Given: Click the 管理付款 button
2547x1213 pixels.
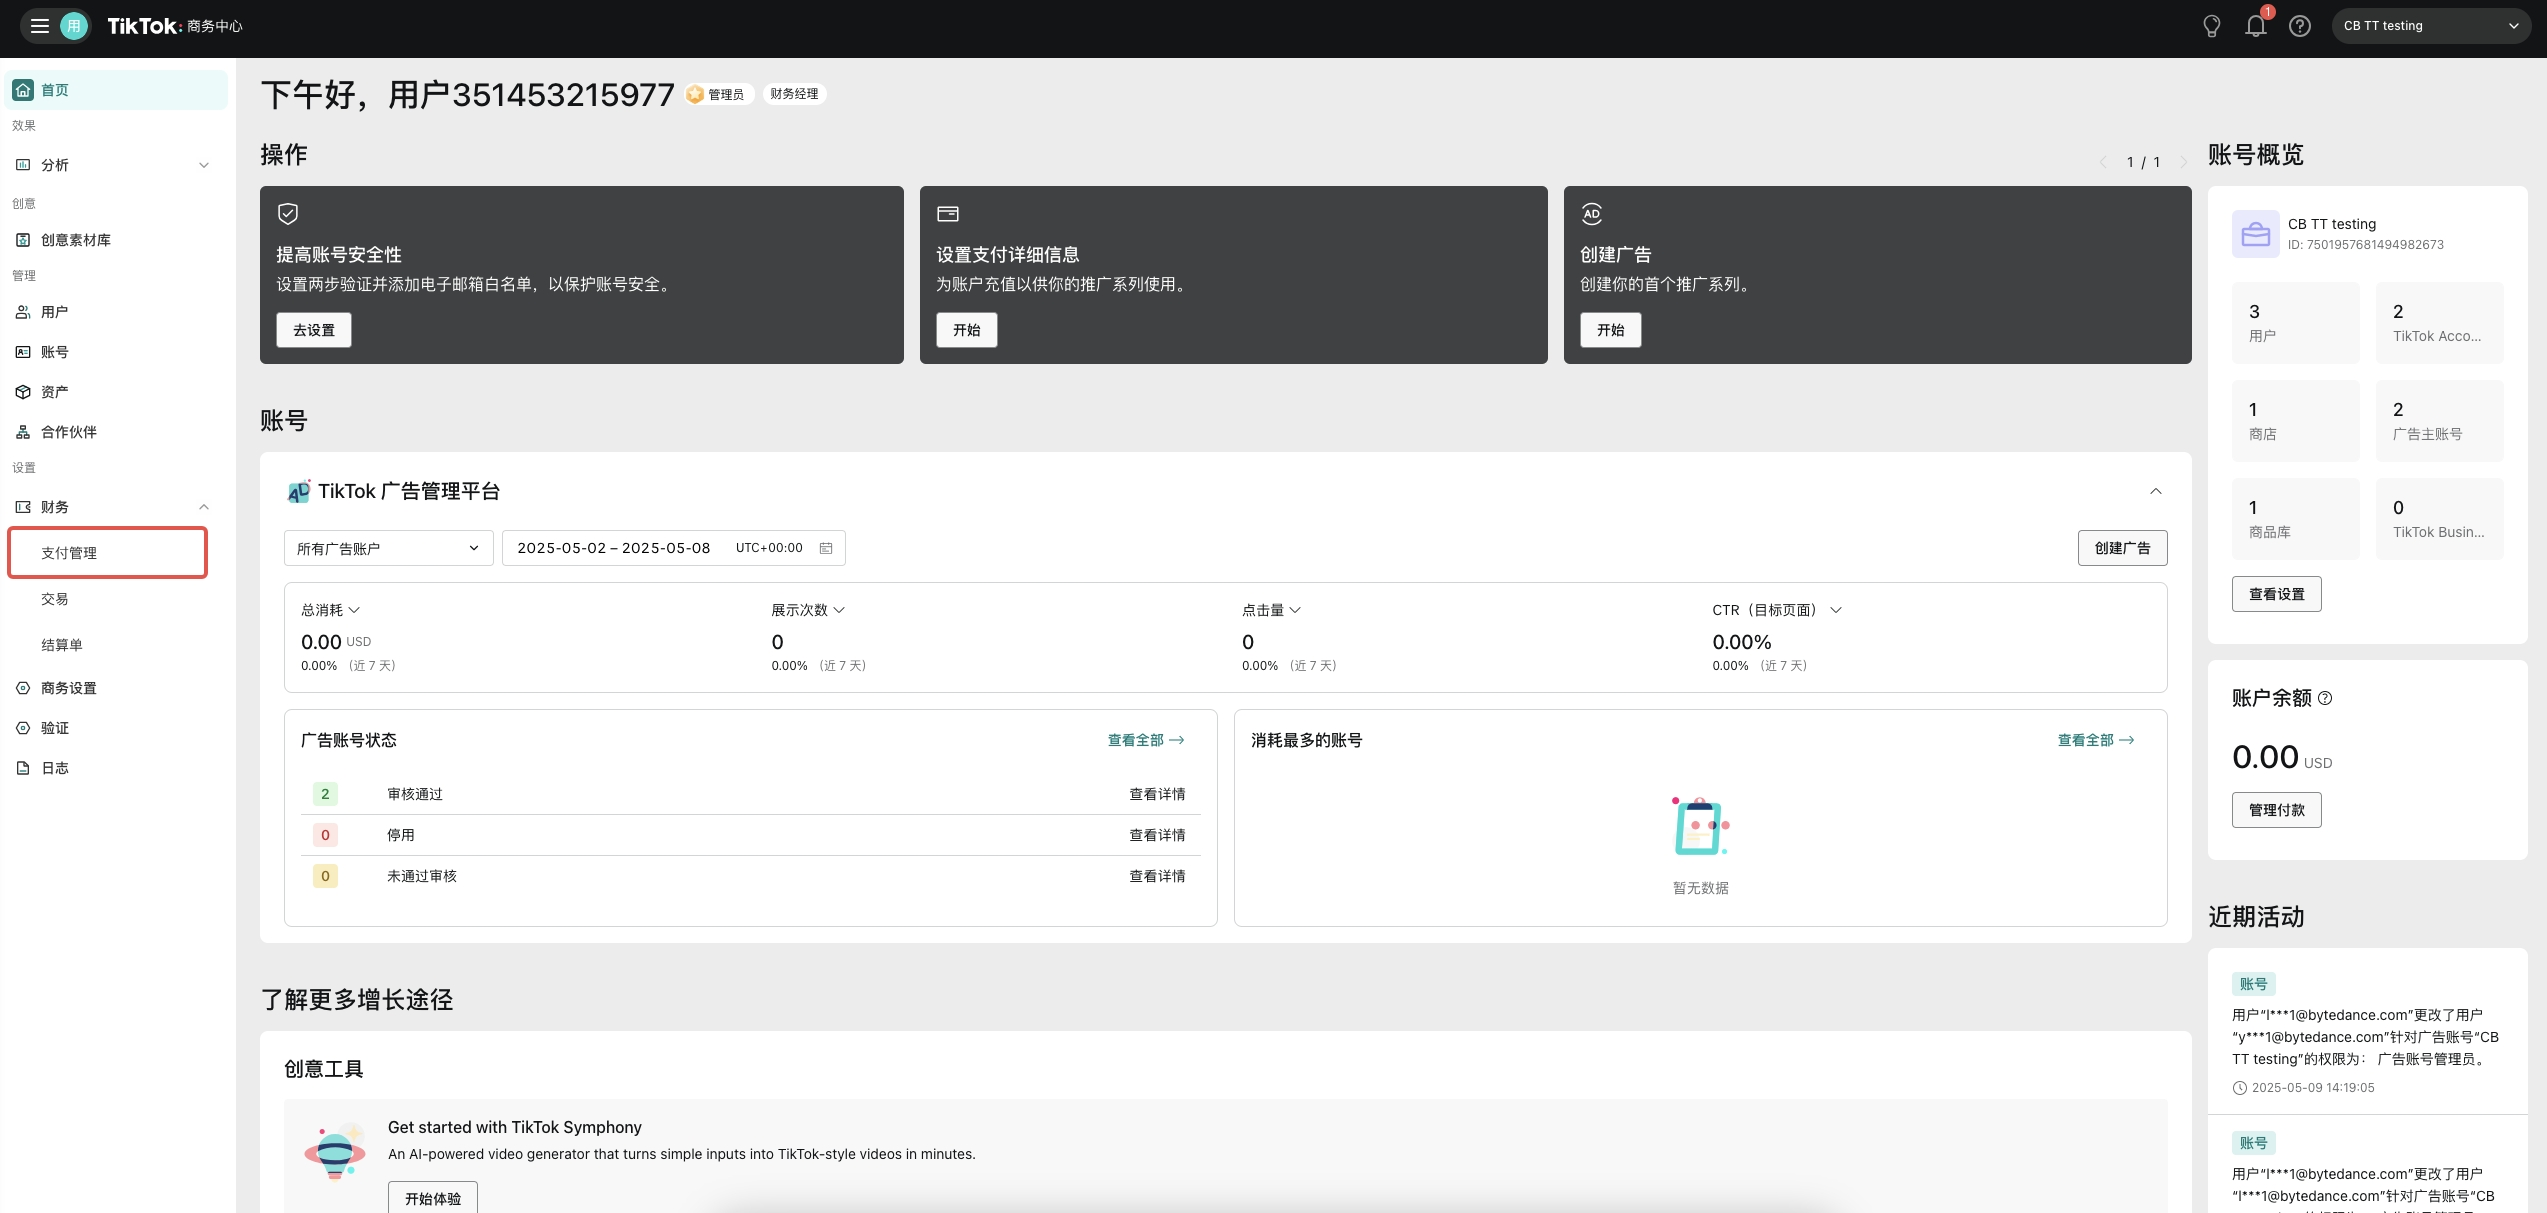Looking at the screenshot, I should click(2276, 810).
